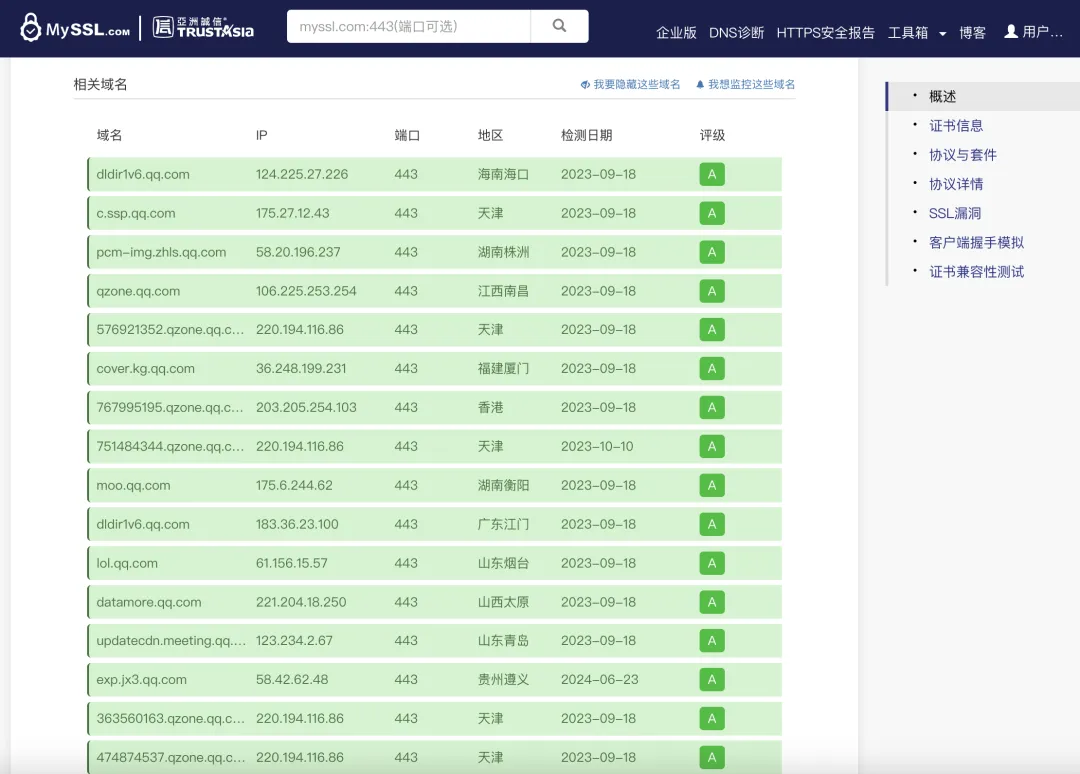Click the A rating badge for c.ssp.qq.com
This screenshot has width=1080, height=774.
(712, 213)
